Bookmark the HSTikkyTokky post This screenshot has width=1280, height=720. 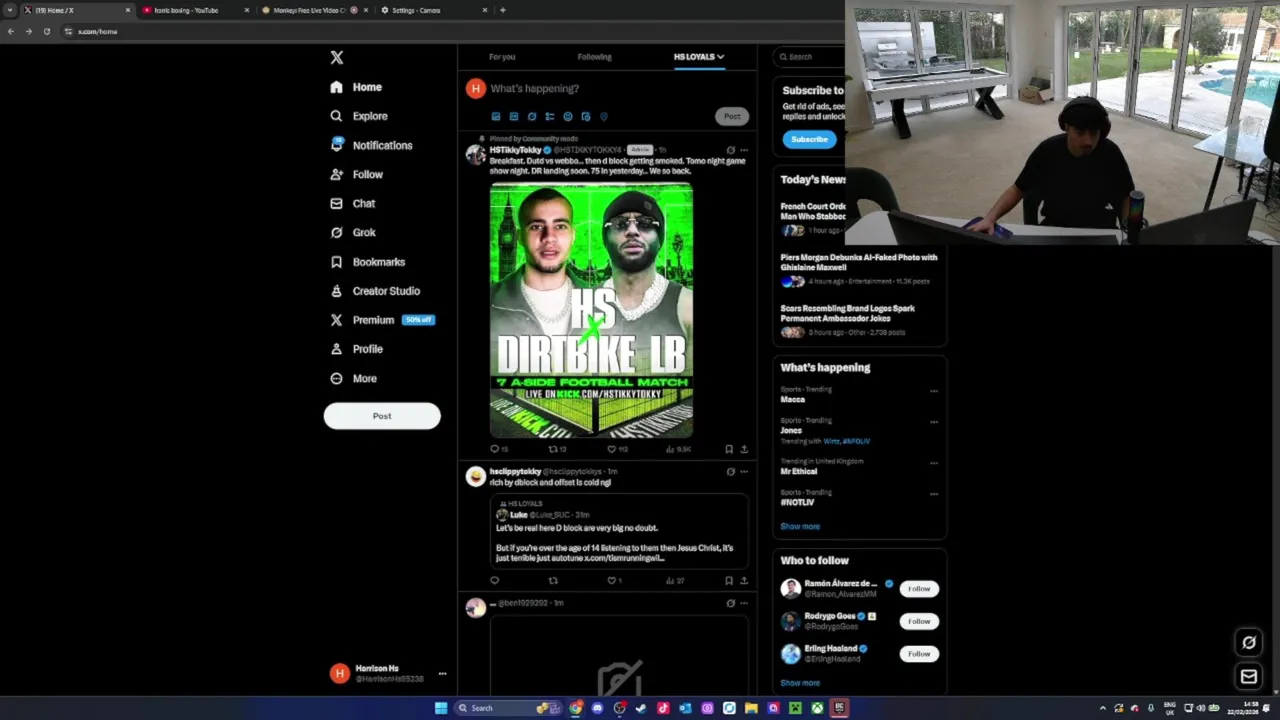(728, 449)
